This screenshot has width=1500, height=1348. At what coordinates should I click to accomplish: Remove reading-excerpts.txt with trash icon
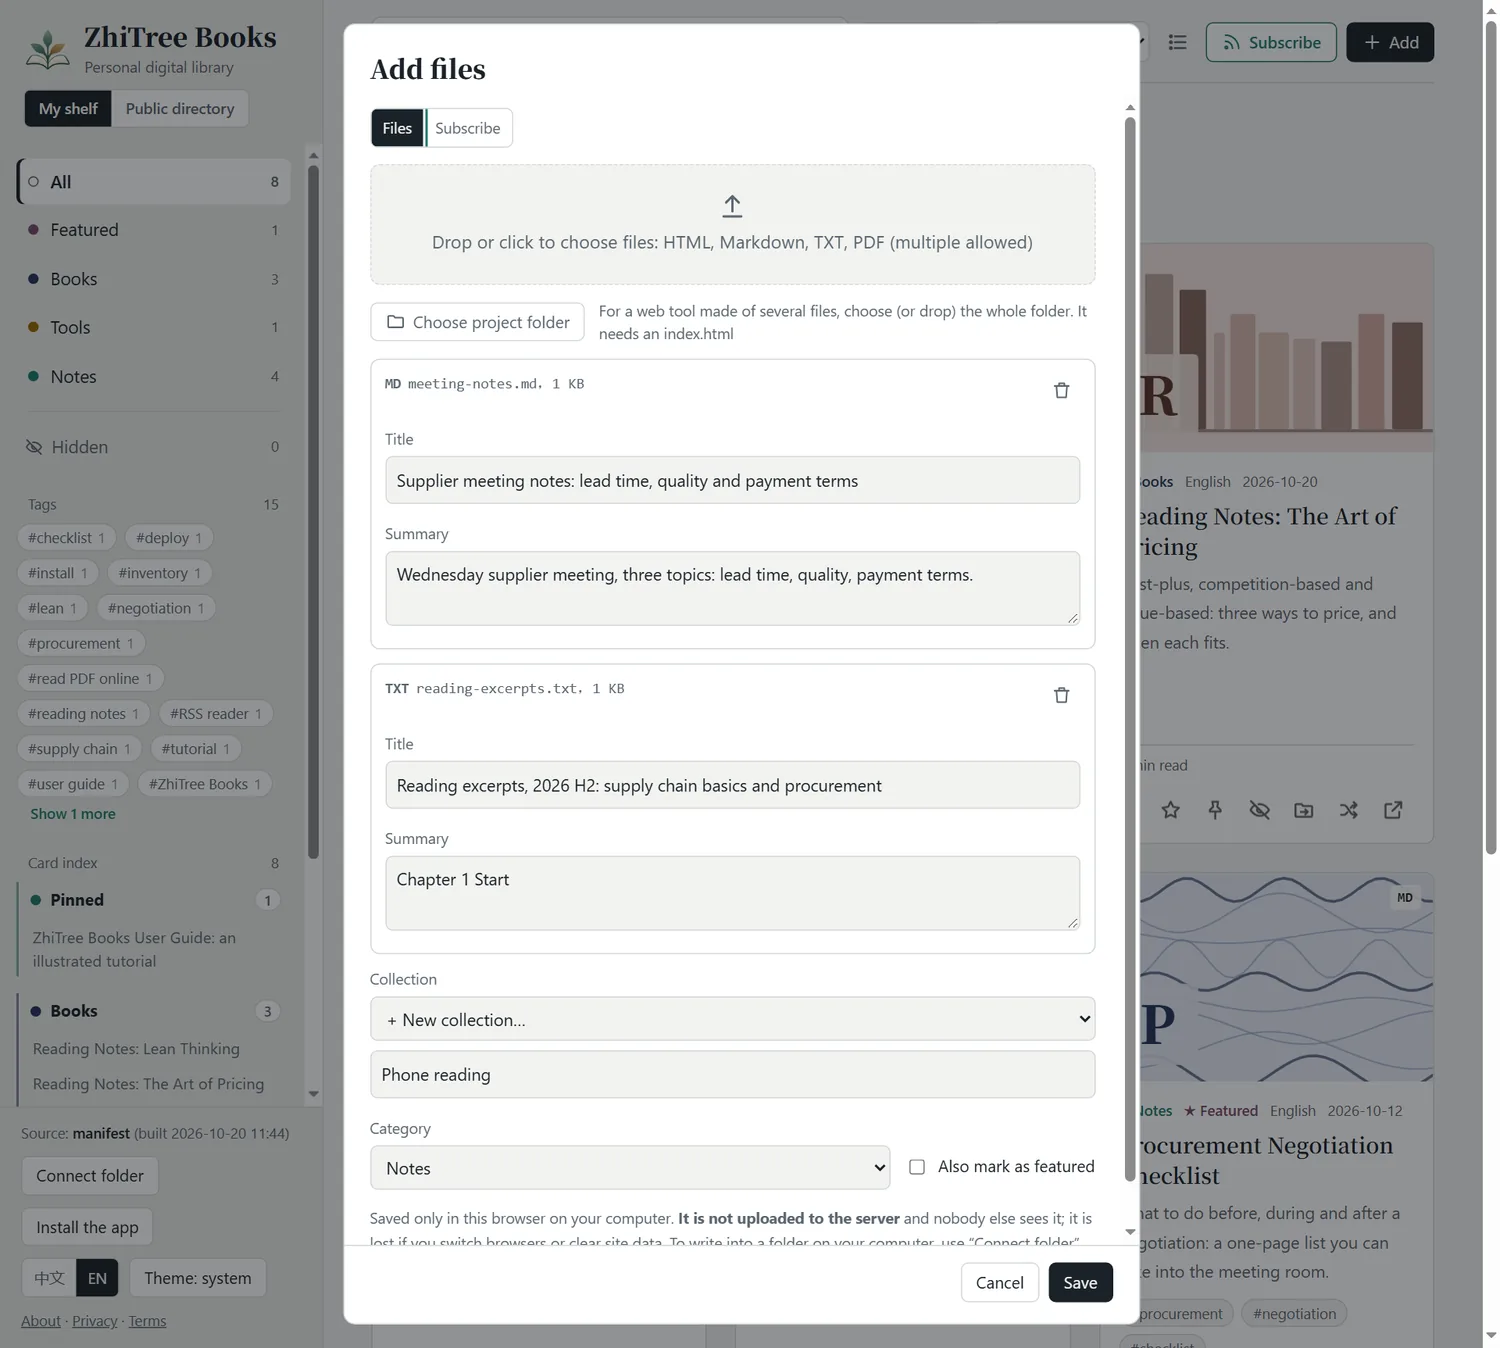(1061, 695)
